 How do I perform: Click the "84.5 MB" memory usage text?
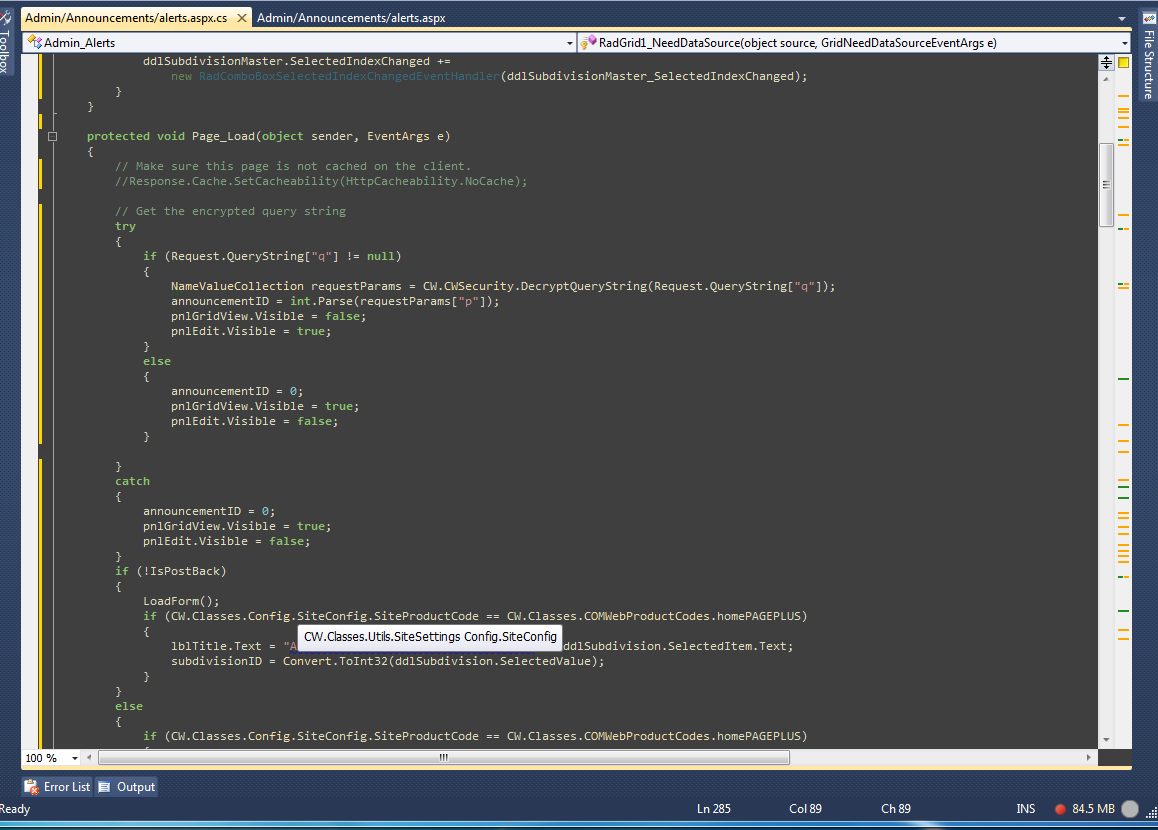tap(1093, 809)
